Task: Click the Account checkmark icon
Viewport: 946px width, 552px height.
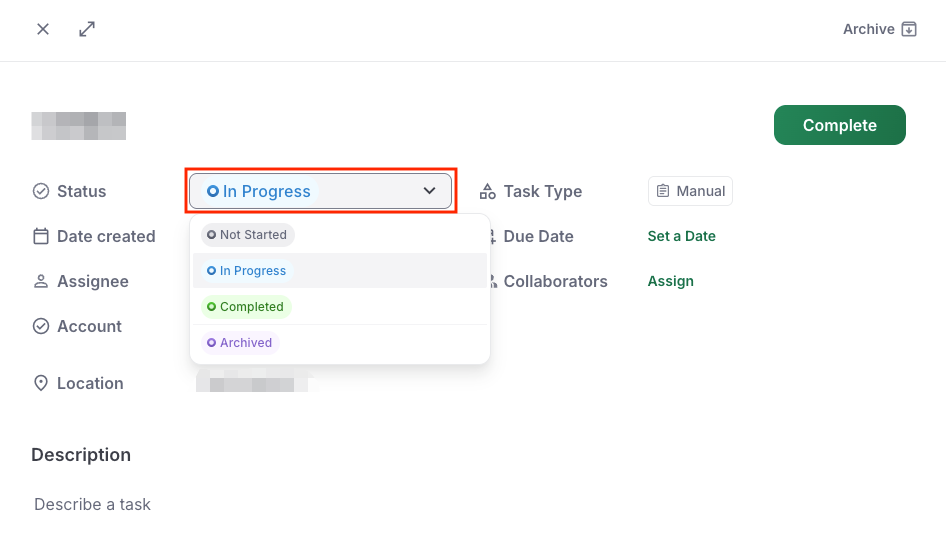Action: 40,326
